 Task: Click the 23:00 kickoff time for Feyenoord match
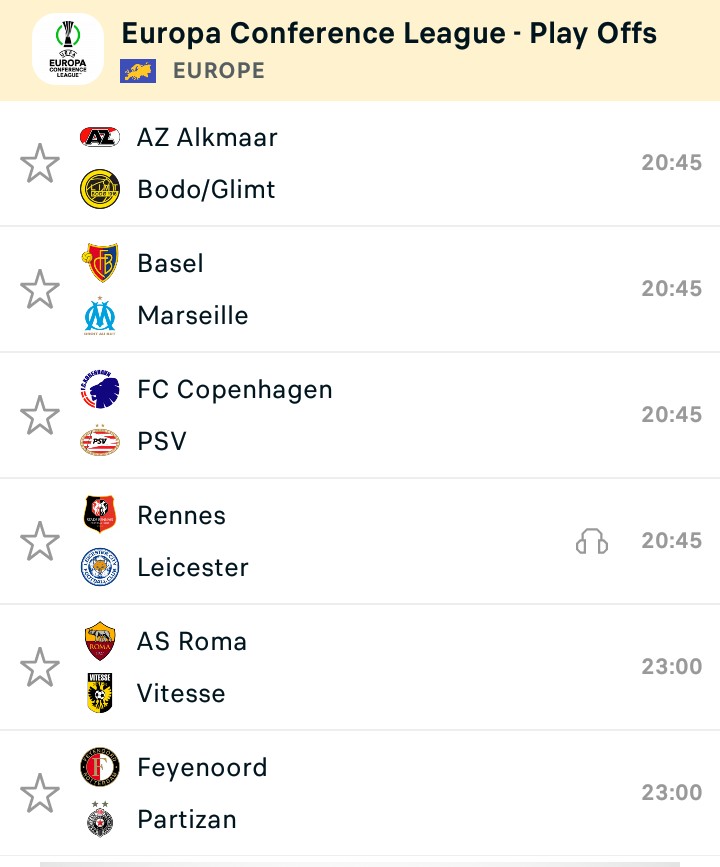(671, 792)
